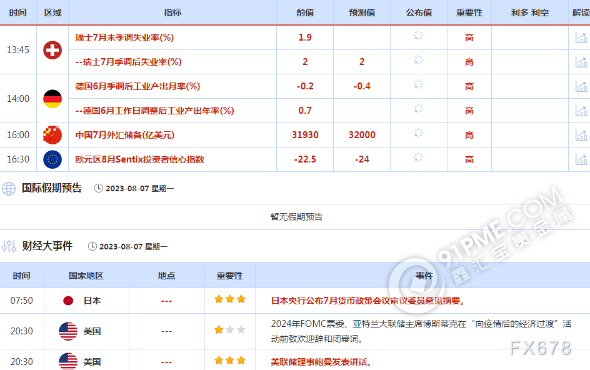Screen dimensions: 590x370
Task: Click the globe icon beside 国际假期预告
Action: (9, 189)
